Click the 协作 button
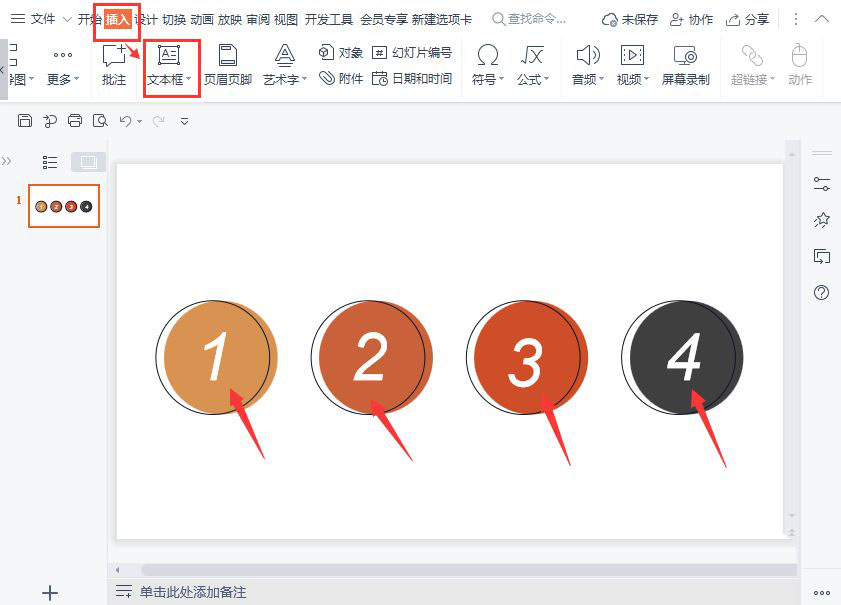This screenshot has width=841, height=605. point(691,18)
